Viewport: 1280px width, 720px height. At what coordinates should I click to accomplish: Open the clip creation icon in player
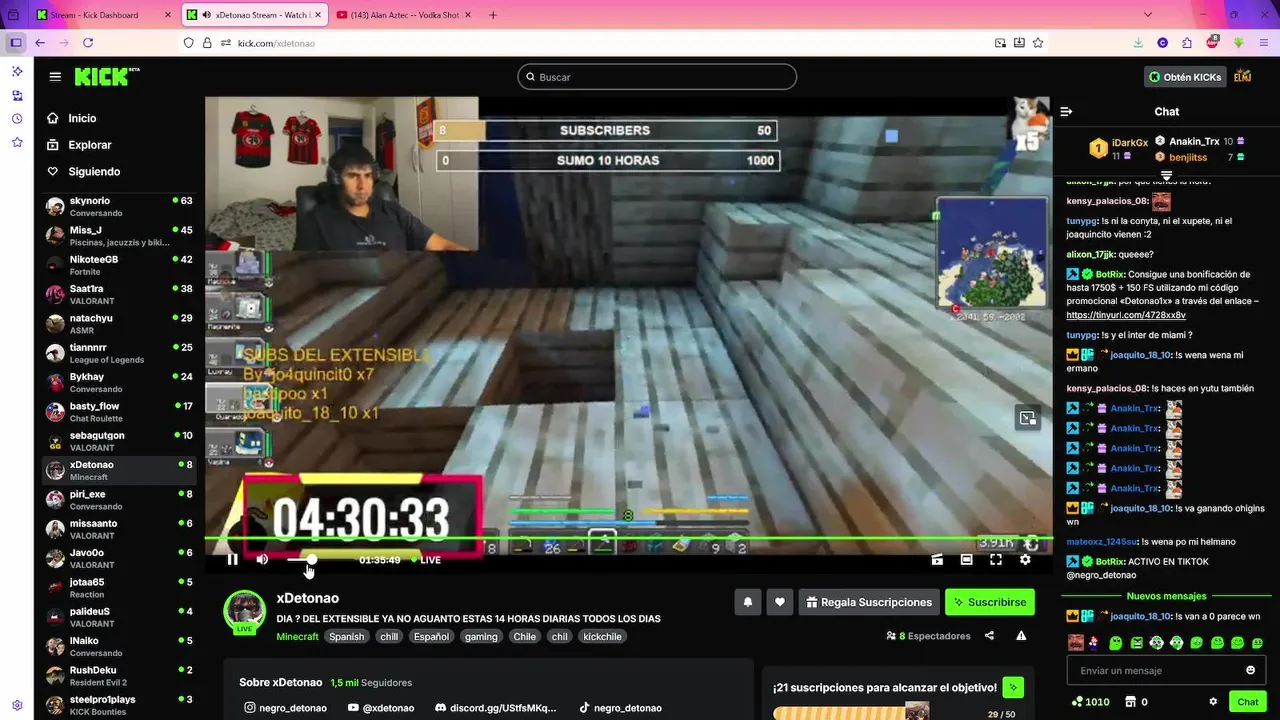pos(937,560)
